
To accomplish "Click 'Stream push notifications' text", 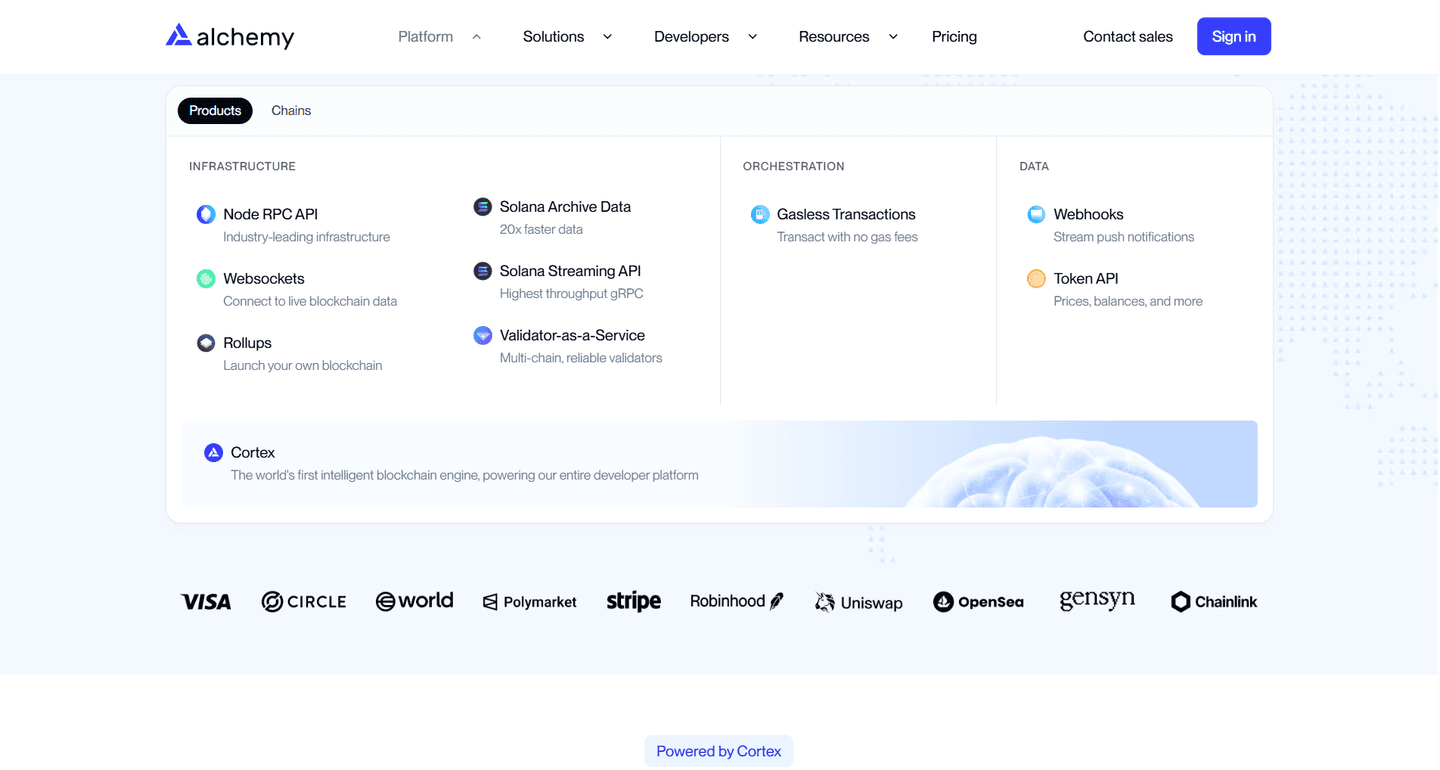I will point(1124,237).
